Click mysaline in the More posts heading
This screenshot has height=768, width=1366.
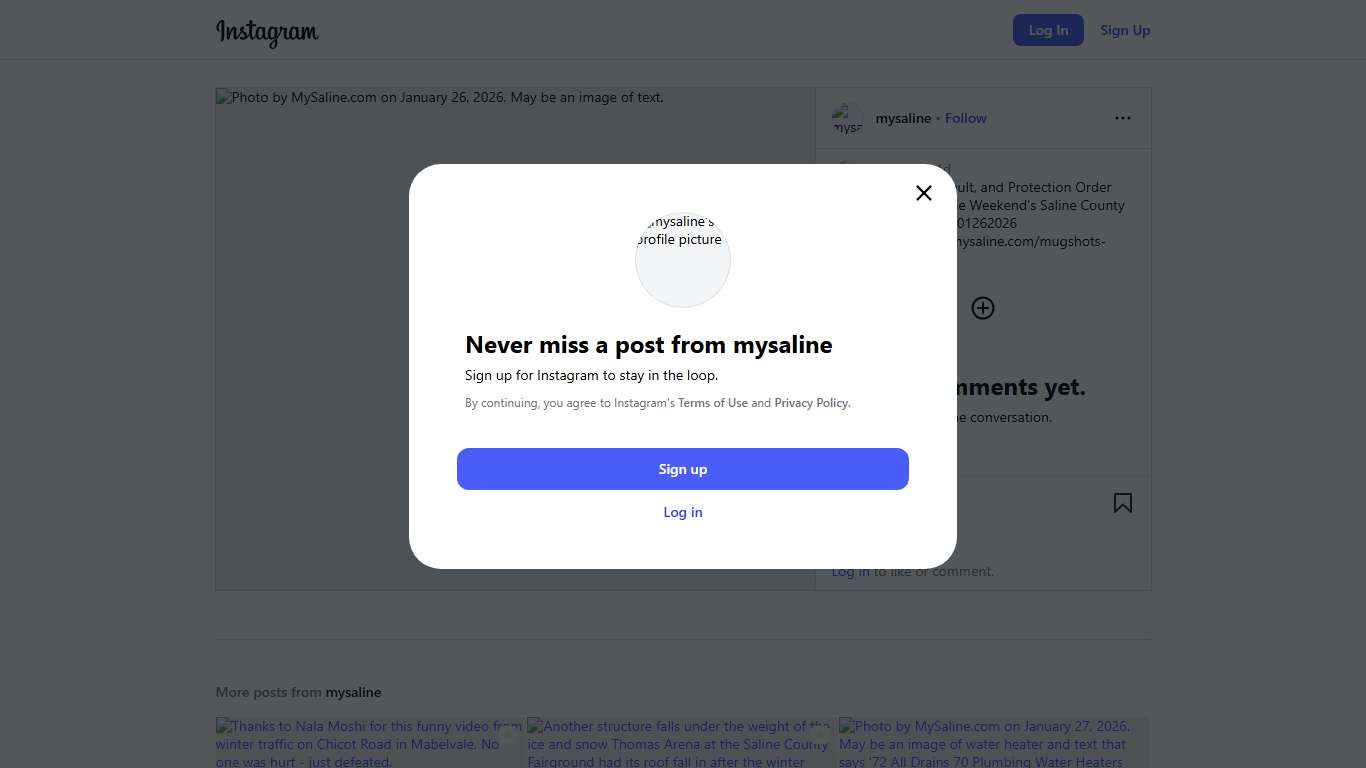pyautogui.click(x=353, y=692)
